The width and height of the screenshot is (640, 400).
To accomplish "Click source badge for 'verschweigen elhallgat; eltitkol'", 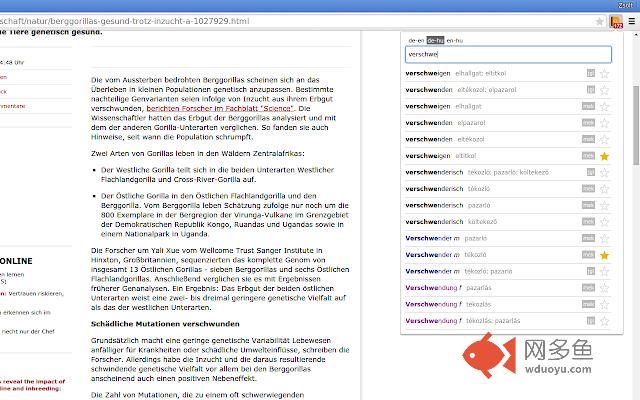I will [591, 73].
